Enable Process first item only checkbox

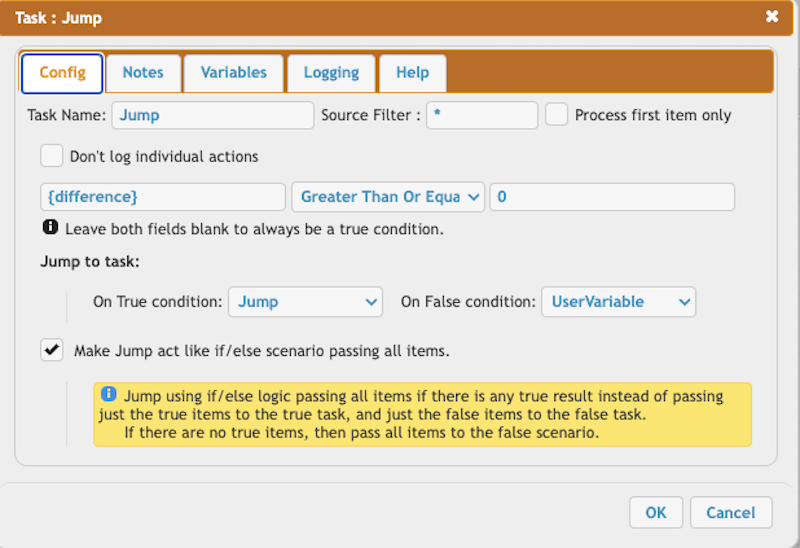[x=556, y=114]
